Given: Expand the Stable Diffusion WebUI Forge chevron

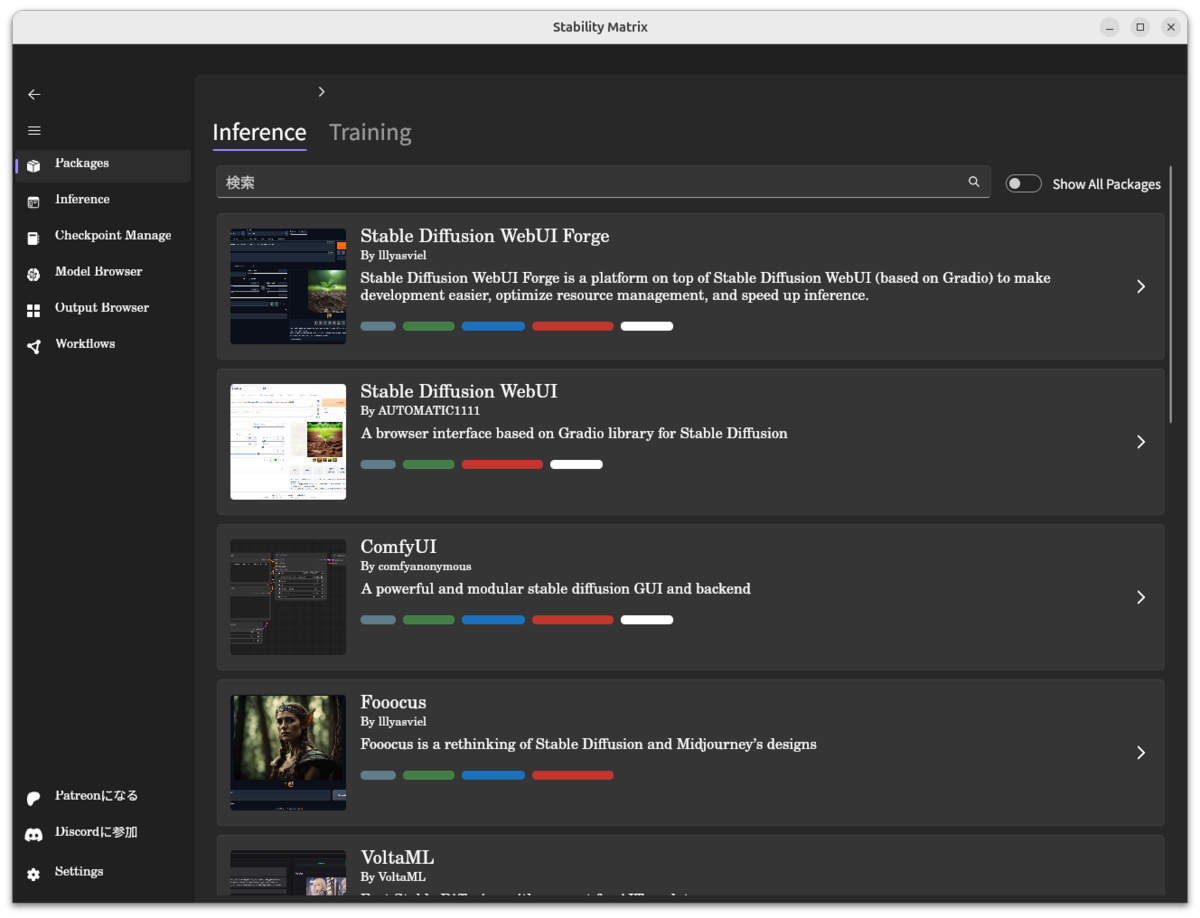Looking at the screenshot, I should tap(1141, 287).
